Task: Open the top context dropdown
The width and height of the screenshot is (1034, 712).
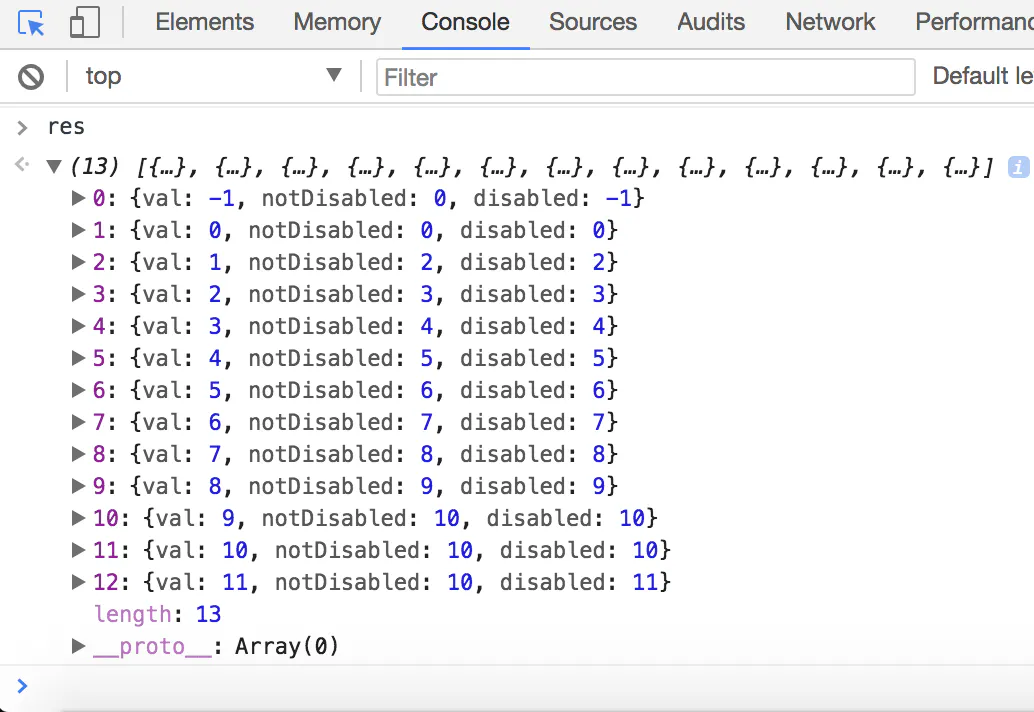Action: [214, 76]
